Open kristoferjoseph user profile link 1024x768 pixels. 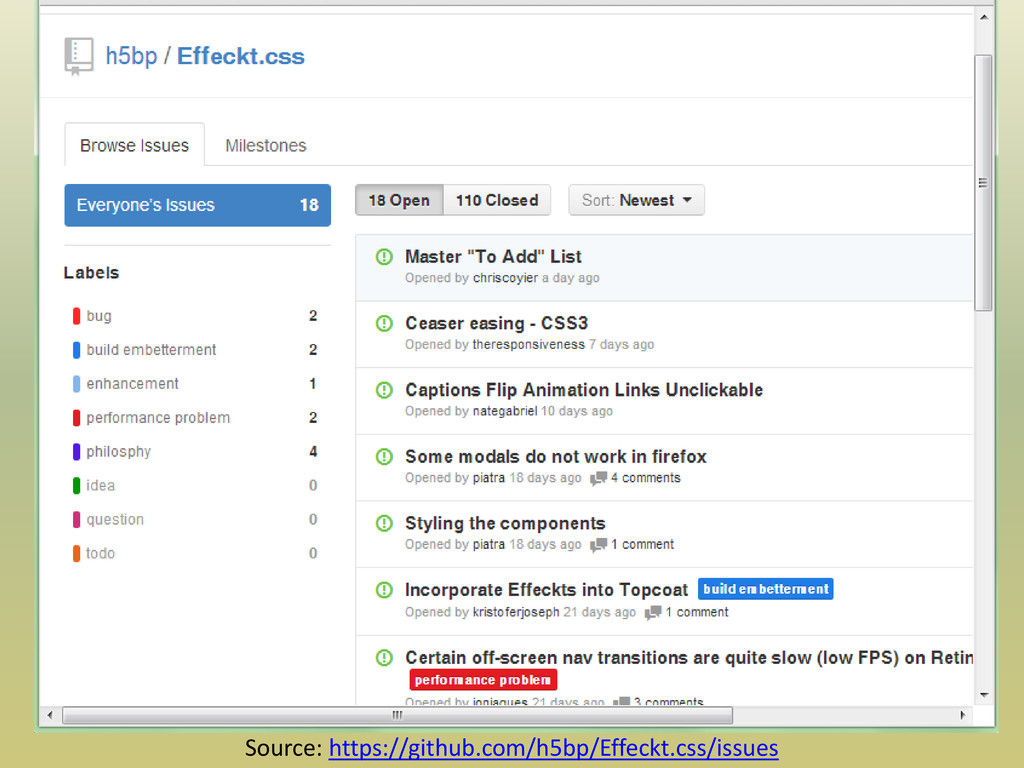point(516,613)
